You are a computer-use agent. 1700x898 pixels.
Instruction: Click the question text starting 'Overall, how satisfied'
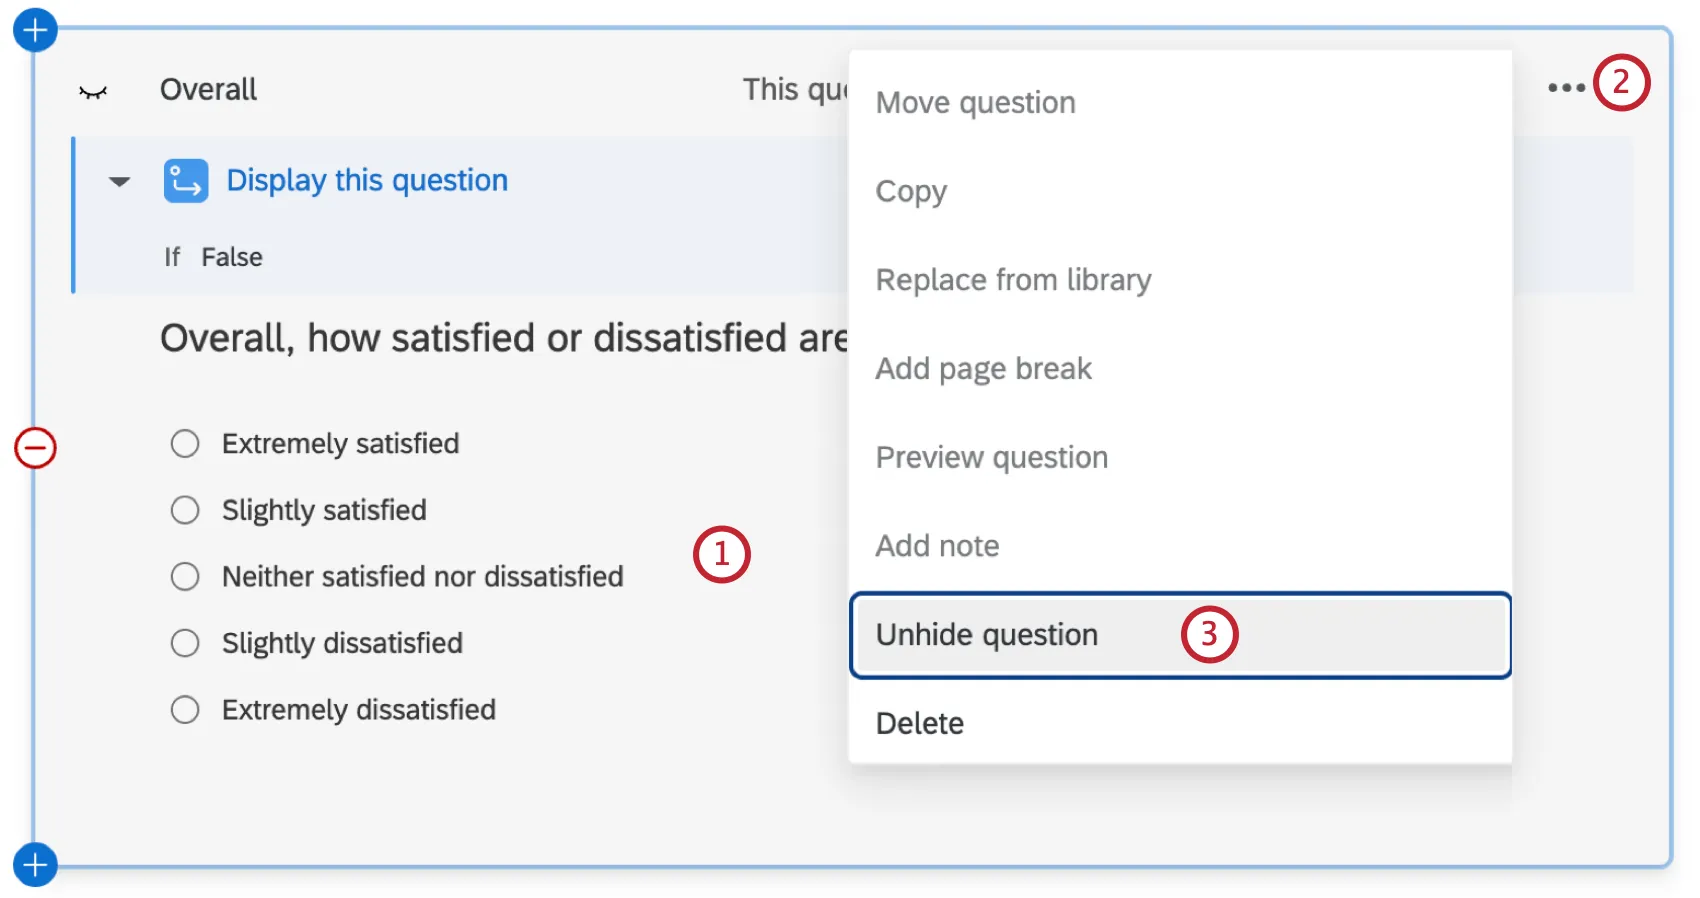click(x=504, y=339)
